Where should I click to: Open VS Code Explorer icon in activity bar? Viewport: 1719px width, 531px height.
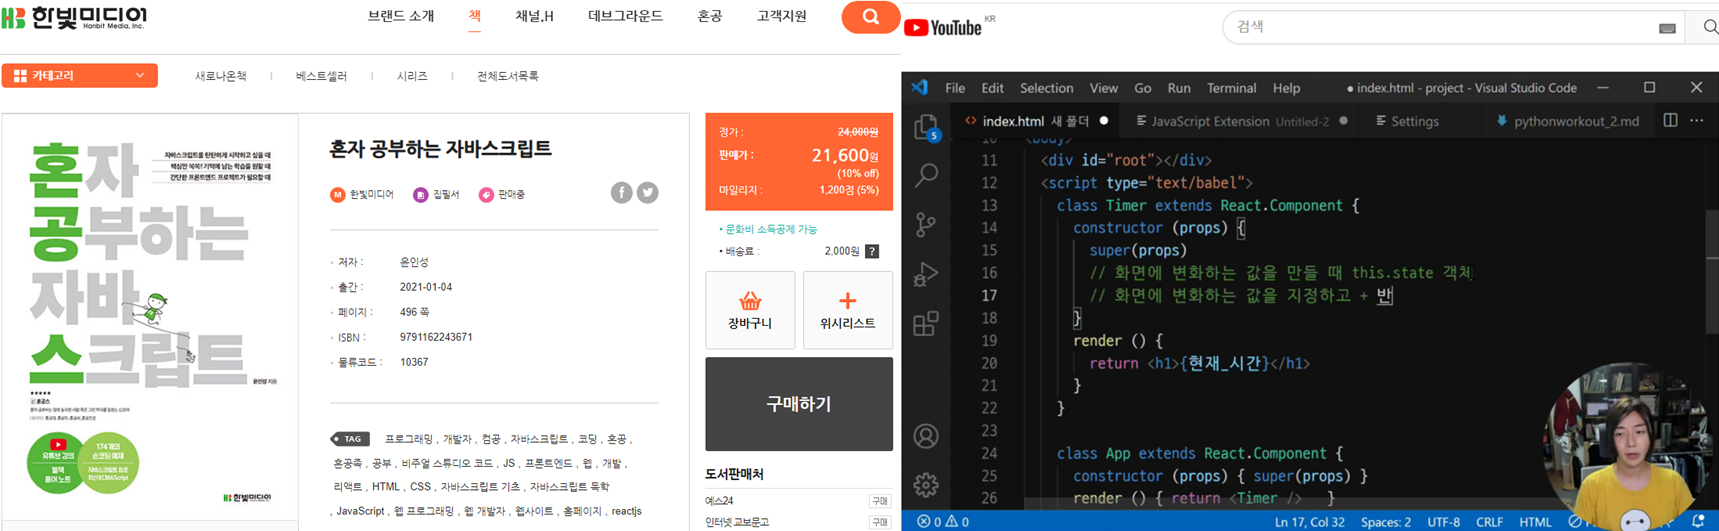point(927,128)
